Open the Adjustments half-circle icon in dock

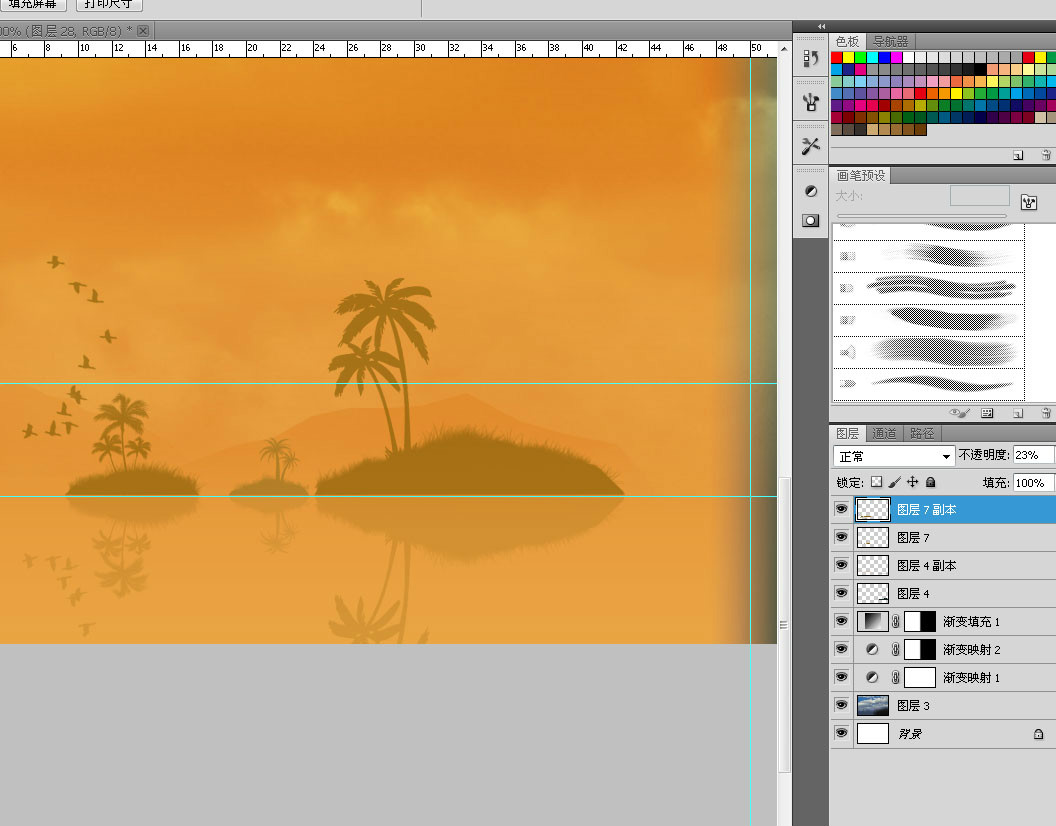click(811, 191)
